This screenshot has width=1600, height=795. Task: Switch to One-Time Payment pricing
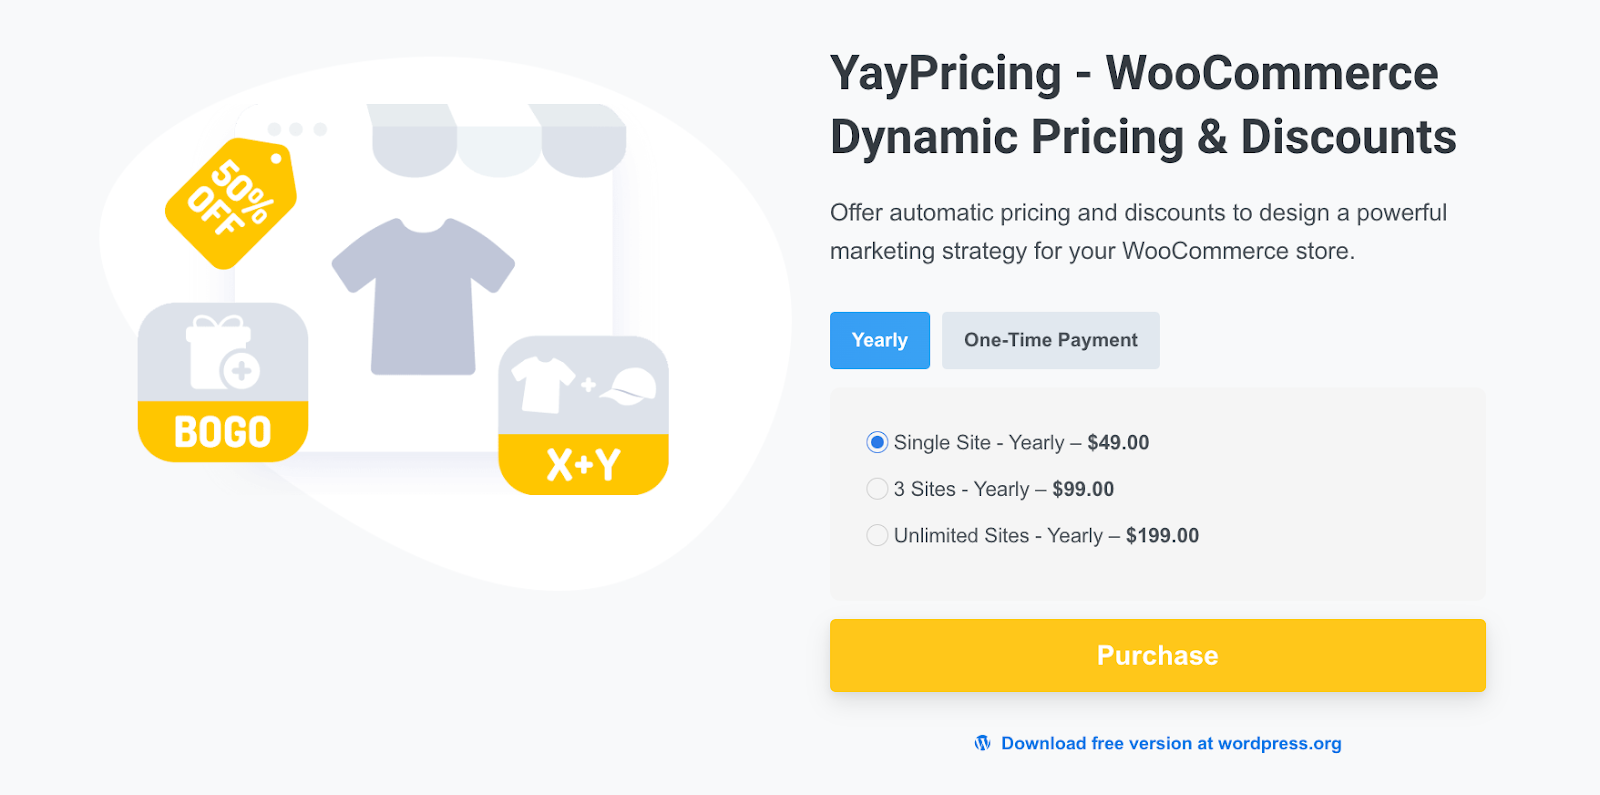click(1050, 340)
